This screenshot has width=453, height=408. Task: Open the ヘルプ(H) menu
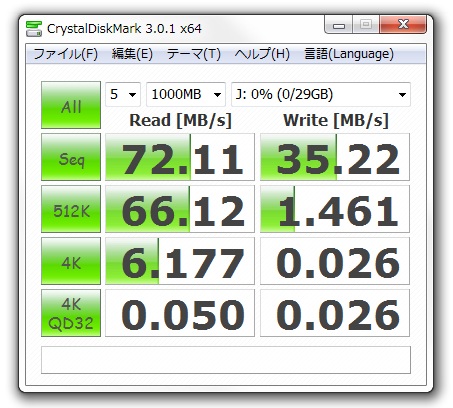tap(262, 54)
